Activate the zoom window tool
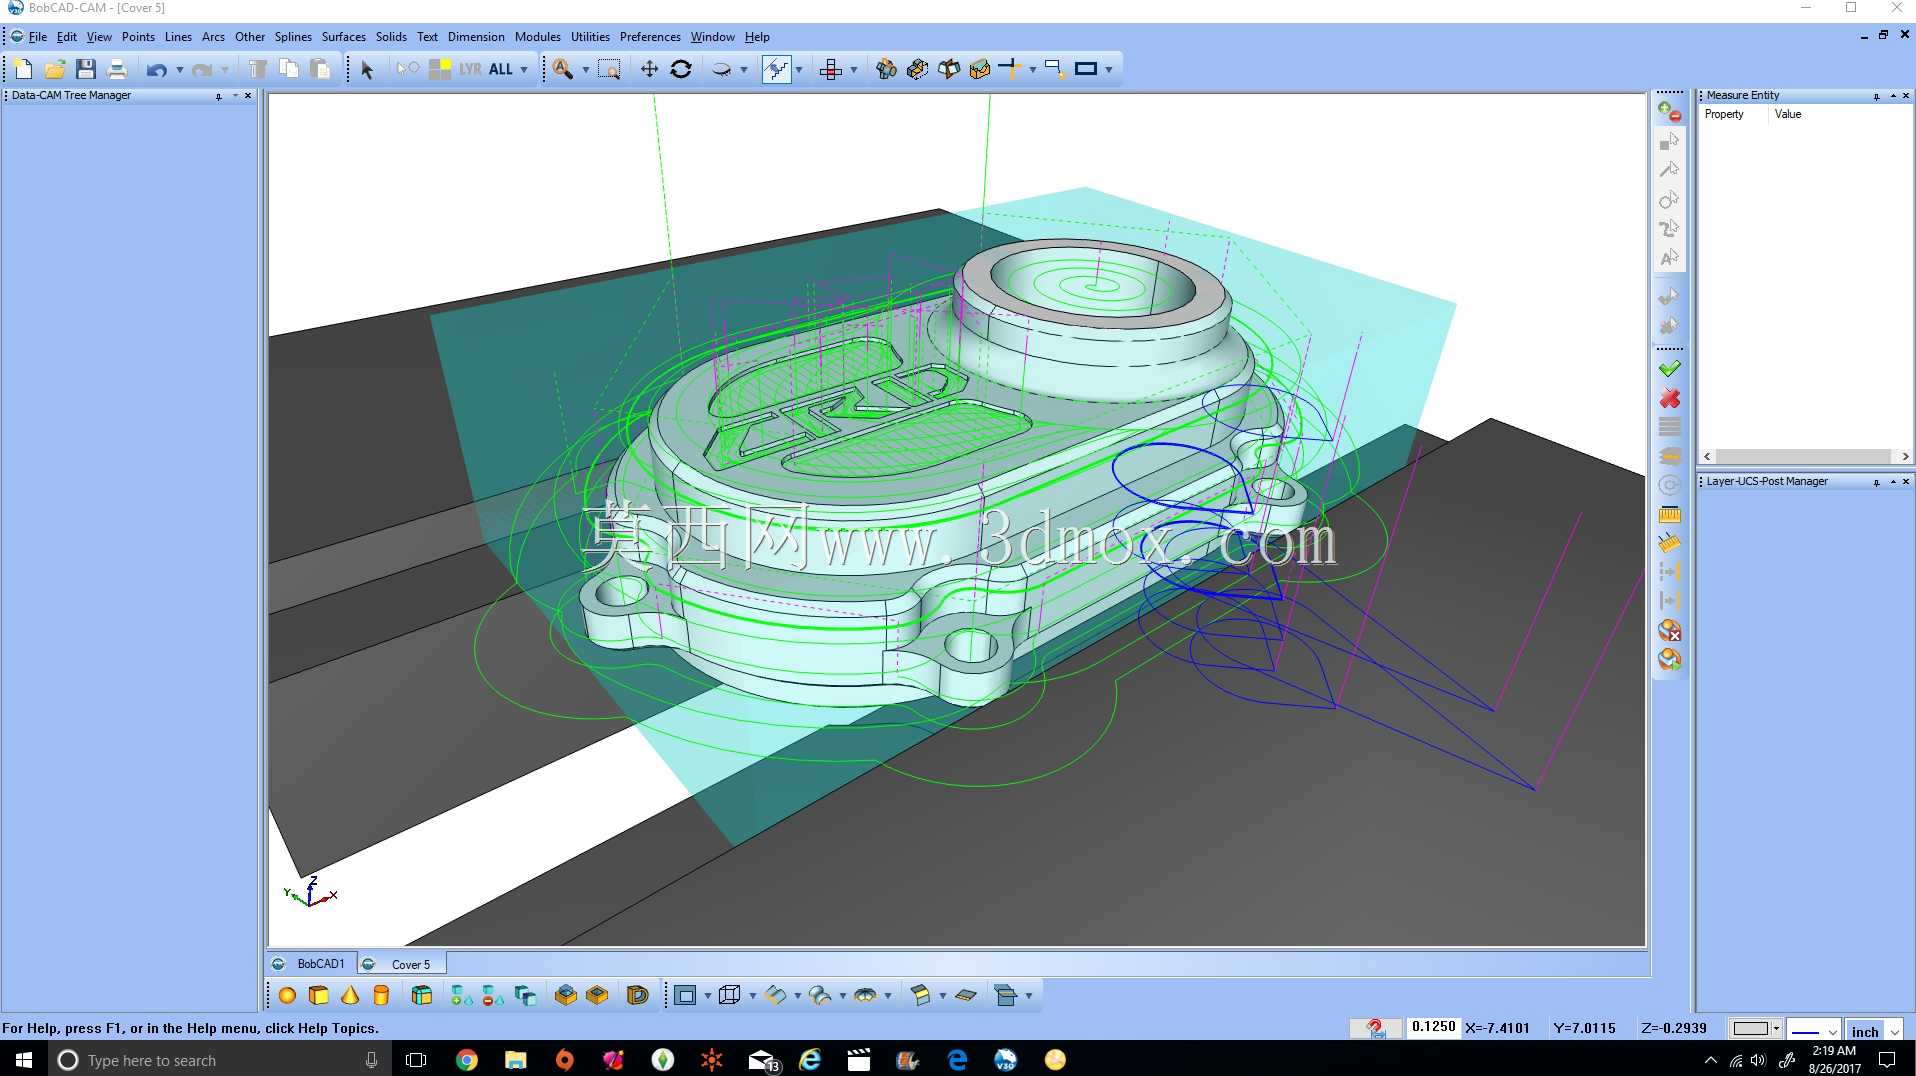1916x1076 pixels. point(609,69)
